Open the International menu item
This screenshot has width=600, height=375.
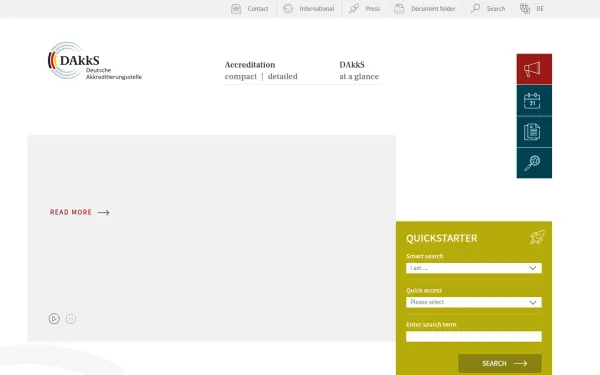pyautogui.click(x=316, y=8)
